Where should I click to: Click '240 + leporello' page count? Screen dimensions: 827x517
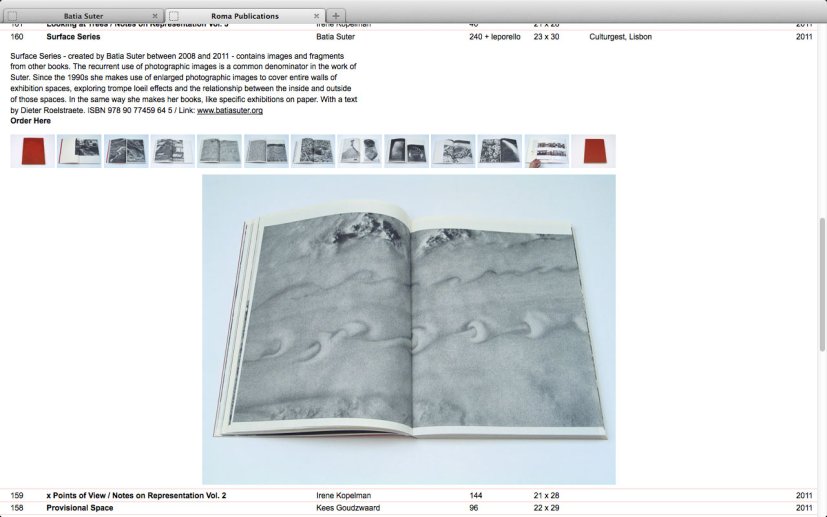[495, 37]
